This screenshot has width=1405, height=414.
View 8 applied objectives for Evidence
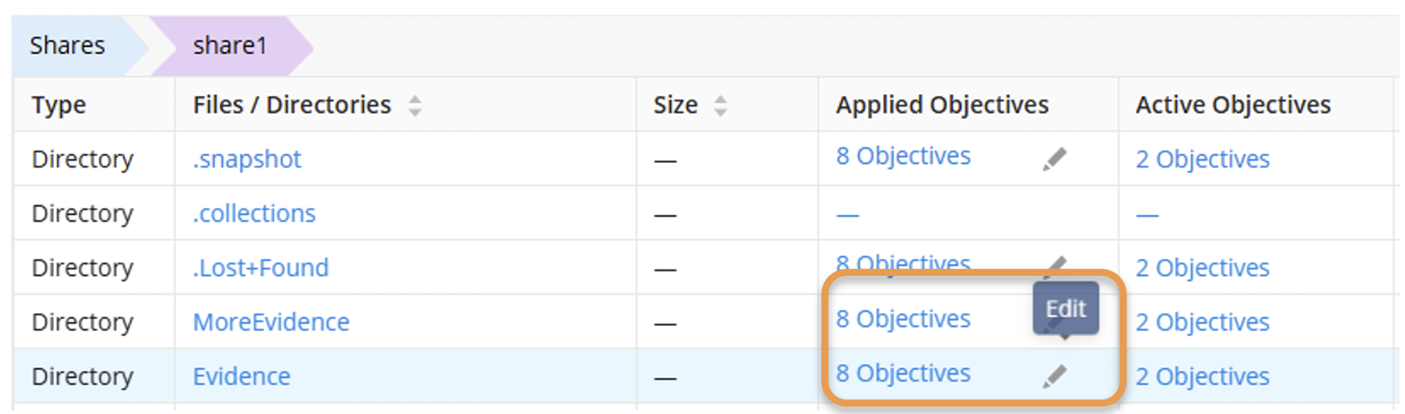[903, 373]
